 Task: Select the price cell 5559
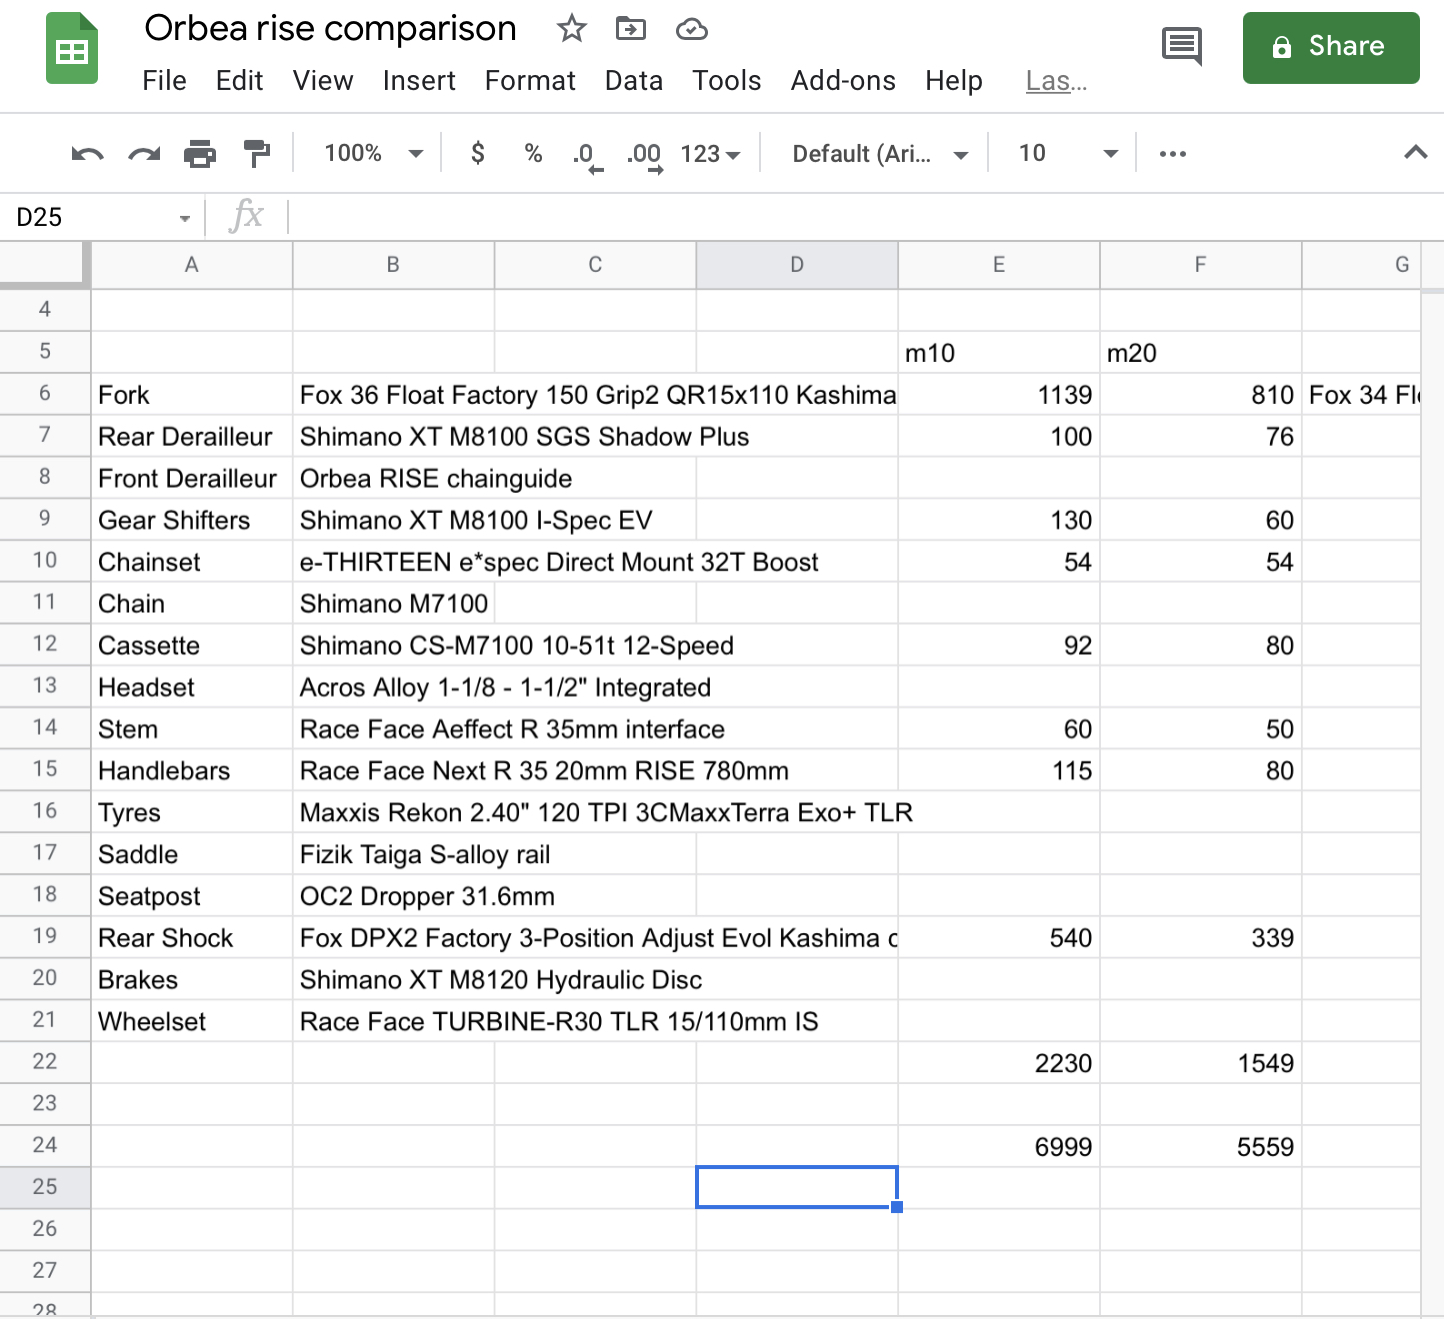click(1201, 1147)
